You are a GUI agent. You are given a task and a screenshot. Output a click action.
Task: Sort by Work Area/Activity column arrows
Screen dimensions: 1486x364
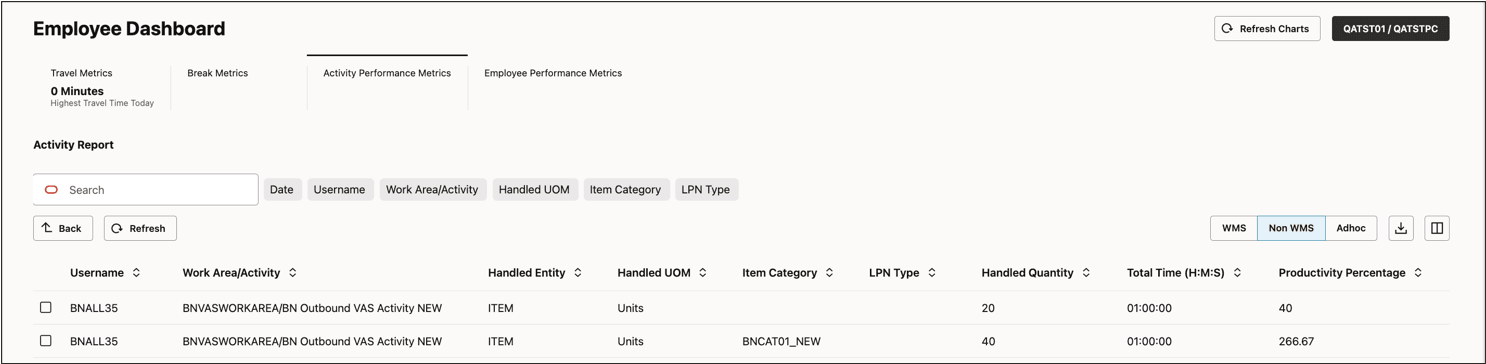point(293,273)
